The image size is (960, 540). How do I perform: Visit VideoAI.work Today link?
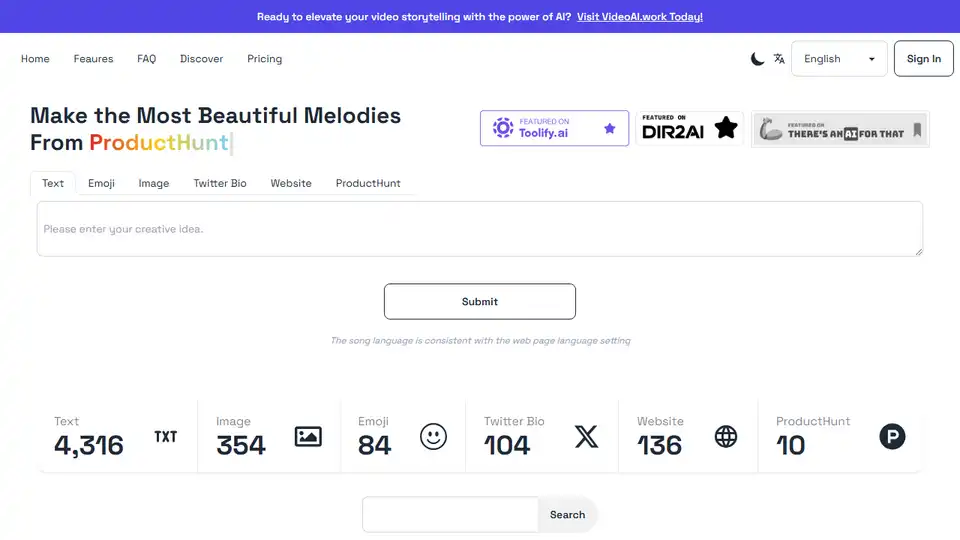(x=640, y=17)
